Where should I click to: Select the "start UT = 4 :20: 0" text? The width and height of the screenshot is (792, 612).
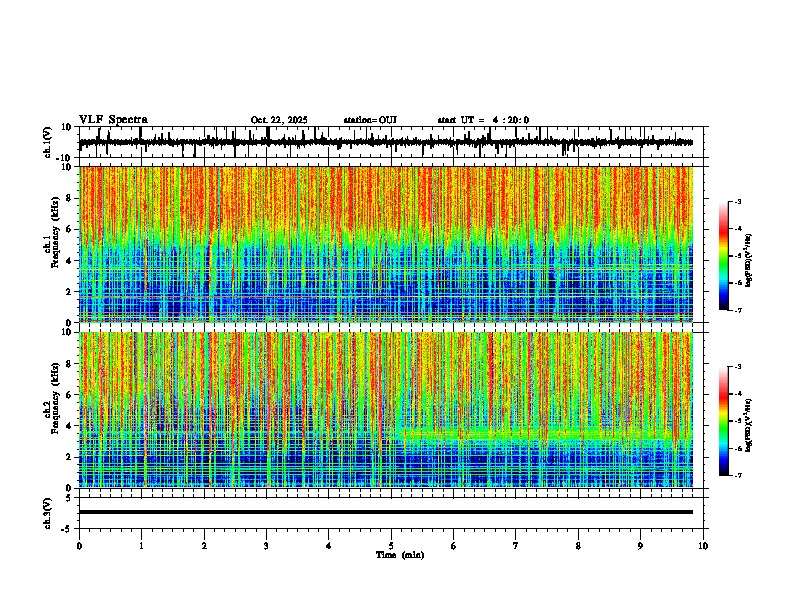click(483, 120)
